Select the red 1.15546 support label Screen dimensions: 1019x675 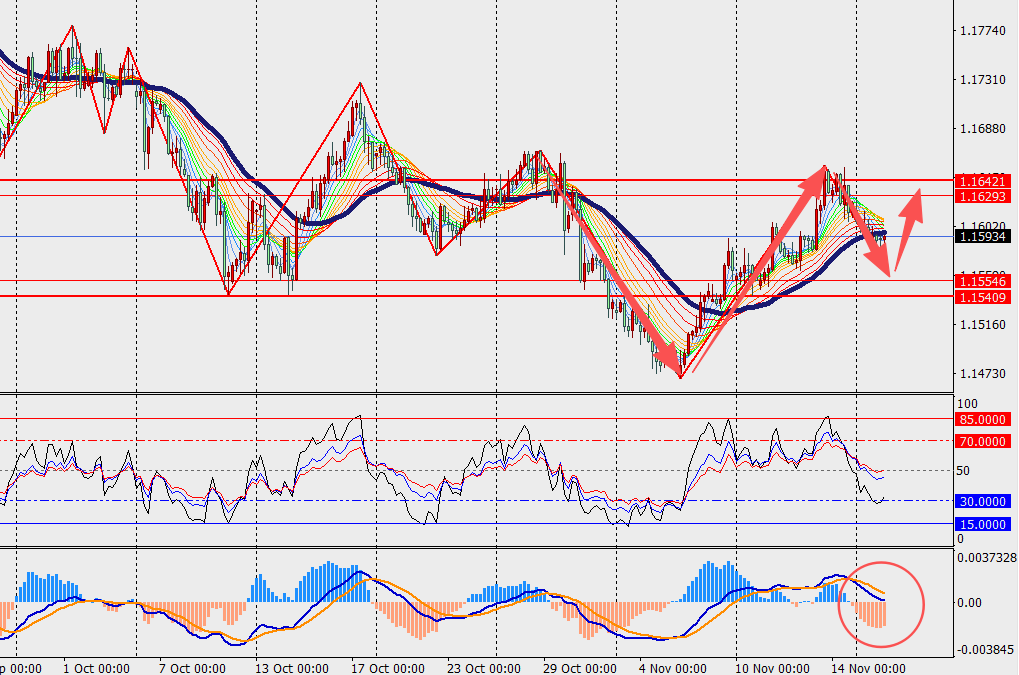click(981, 283)
